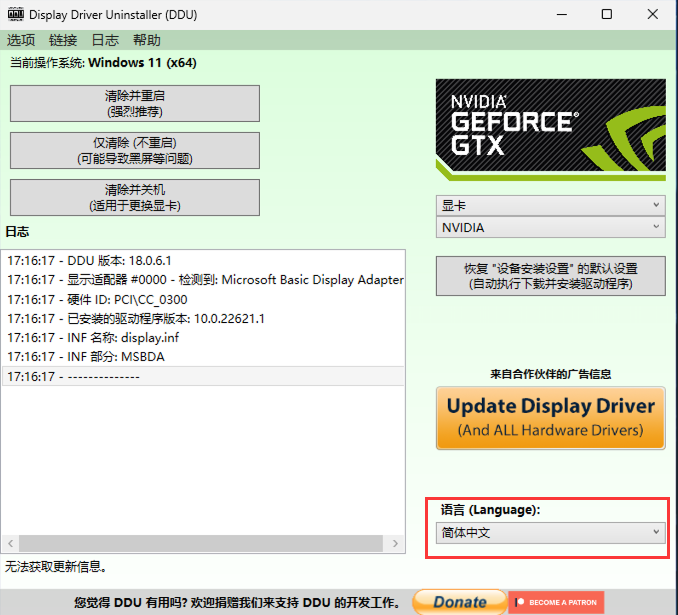Open the 帮助 menu
The image size is (678, 615).
pos(147,40)
